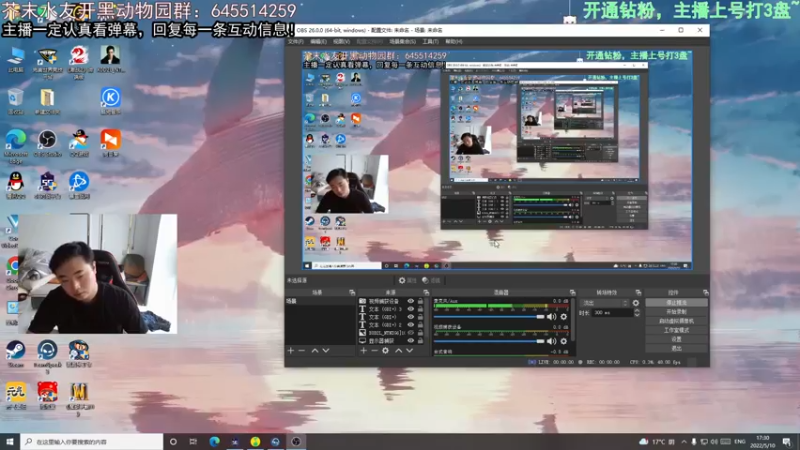Click the transition 时长 duration input field

(x=612, y=313)
